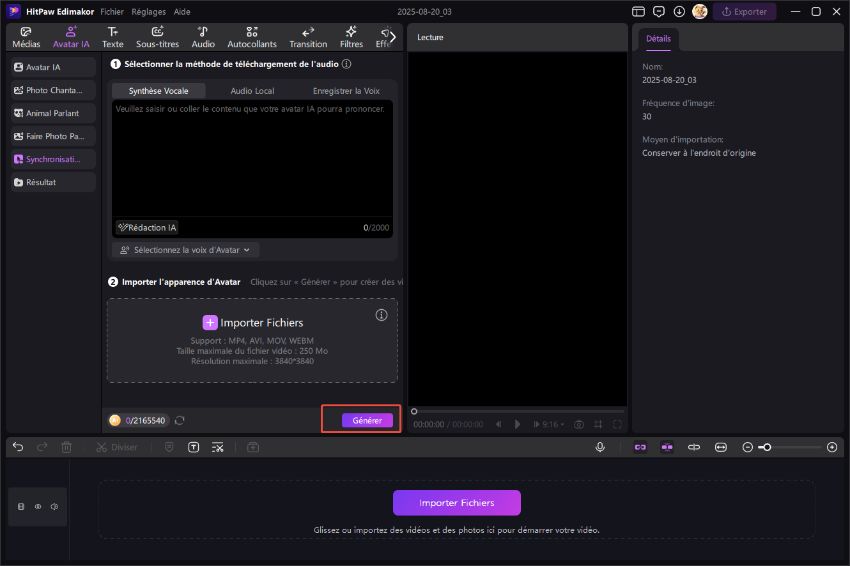The width and height of the screenshot is (850, 566).
Task: Click the crop icon in the preview controls
Action: tap(598, 424)
